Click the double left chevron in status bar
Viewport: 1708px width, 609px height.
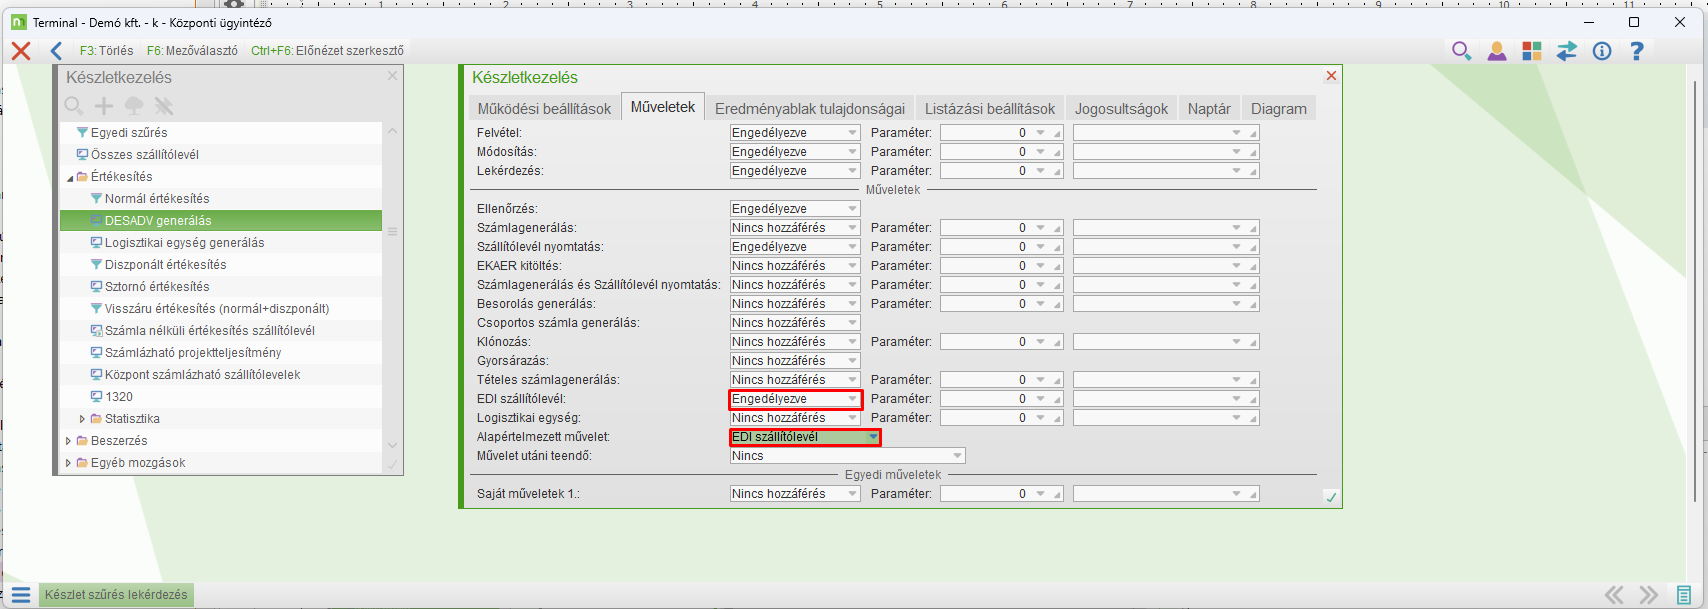tap(1614, 595)
